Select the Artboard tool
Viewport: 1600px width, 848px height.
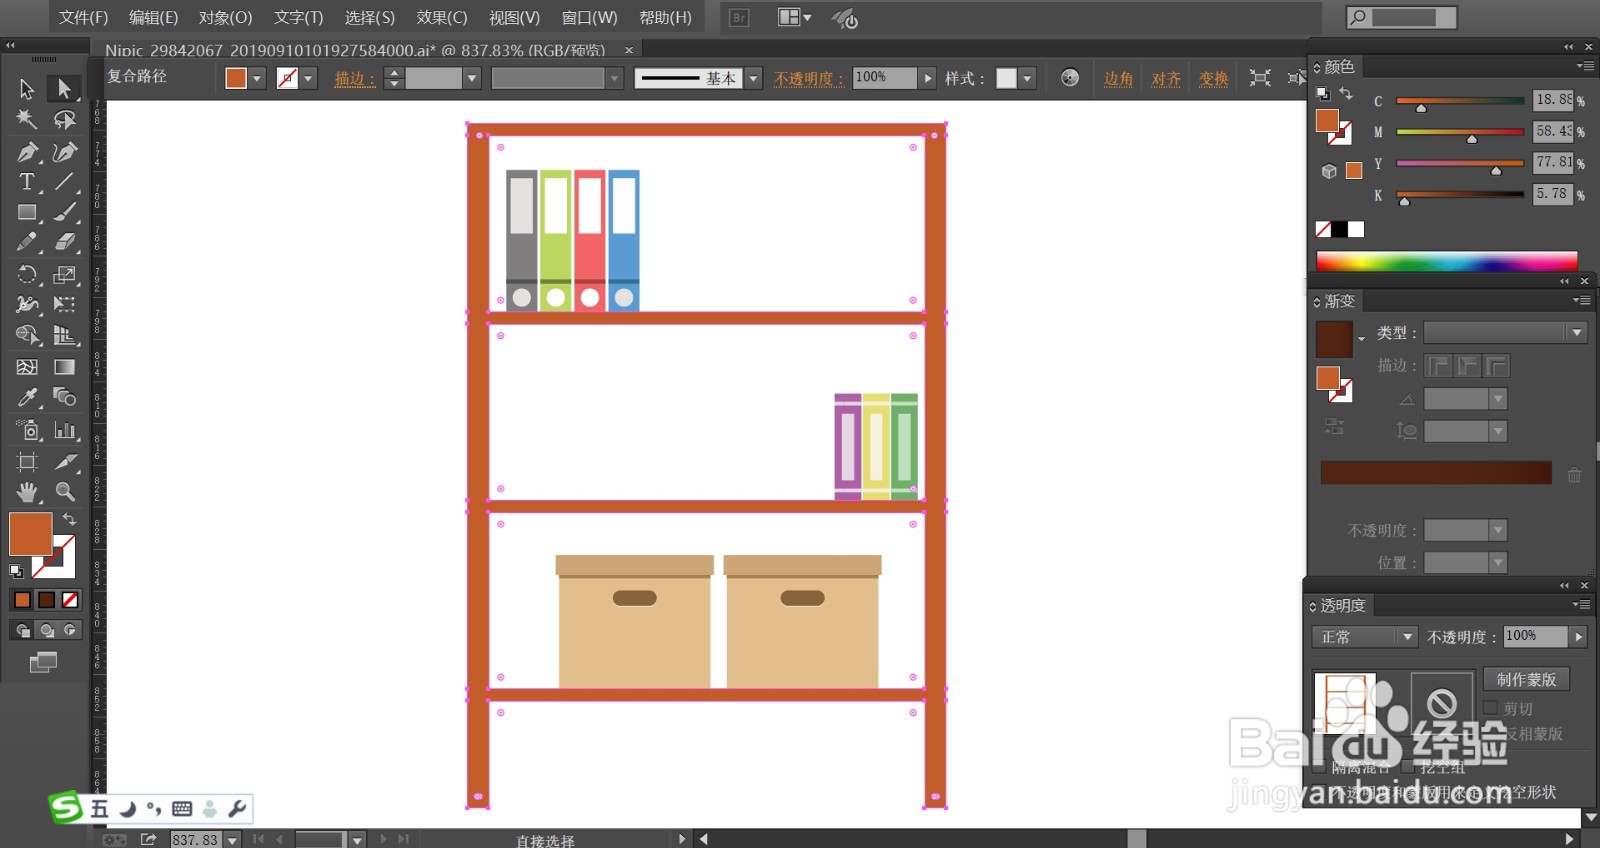[27, 461]
